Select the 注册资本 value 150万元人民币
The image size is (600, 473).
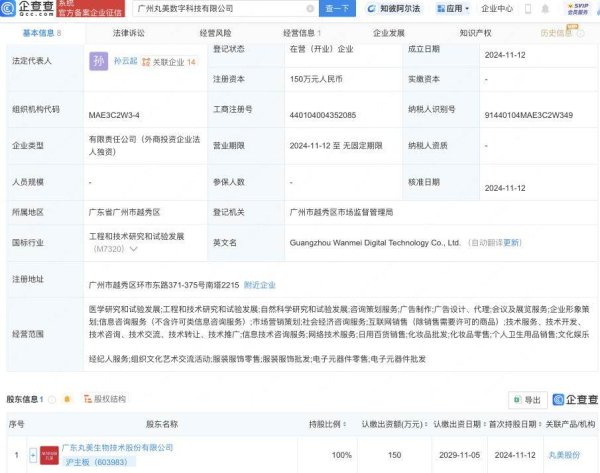click(x=316, y=79)
